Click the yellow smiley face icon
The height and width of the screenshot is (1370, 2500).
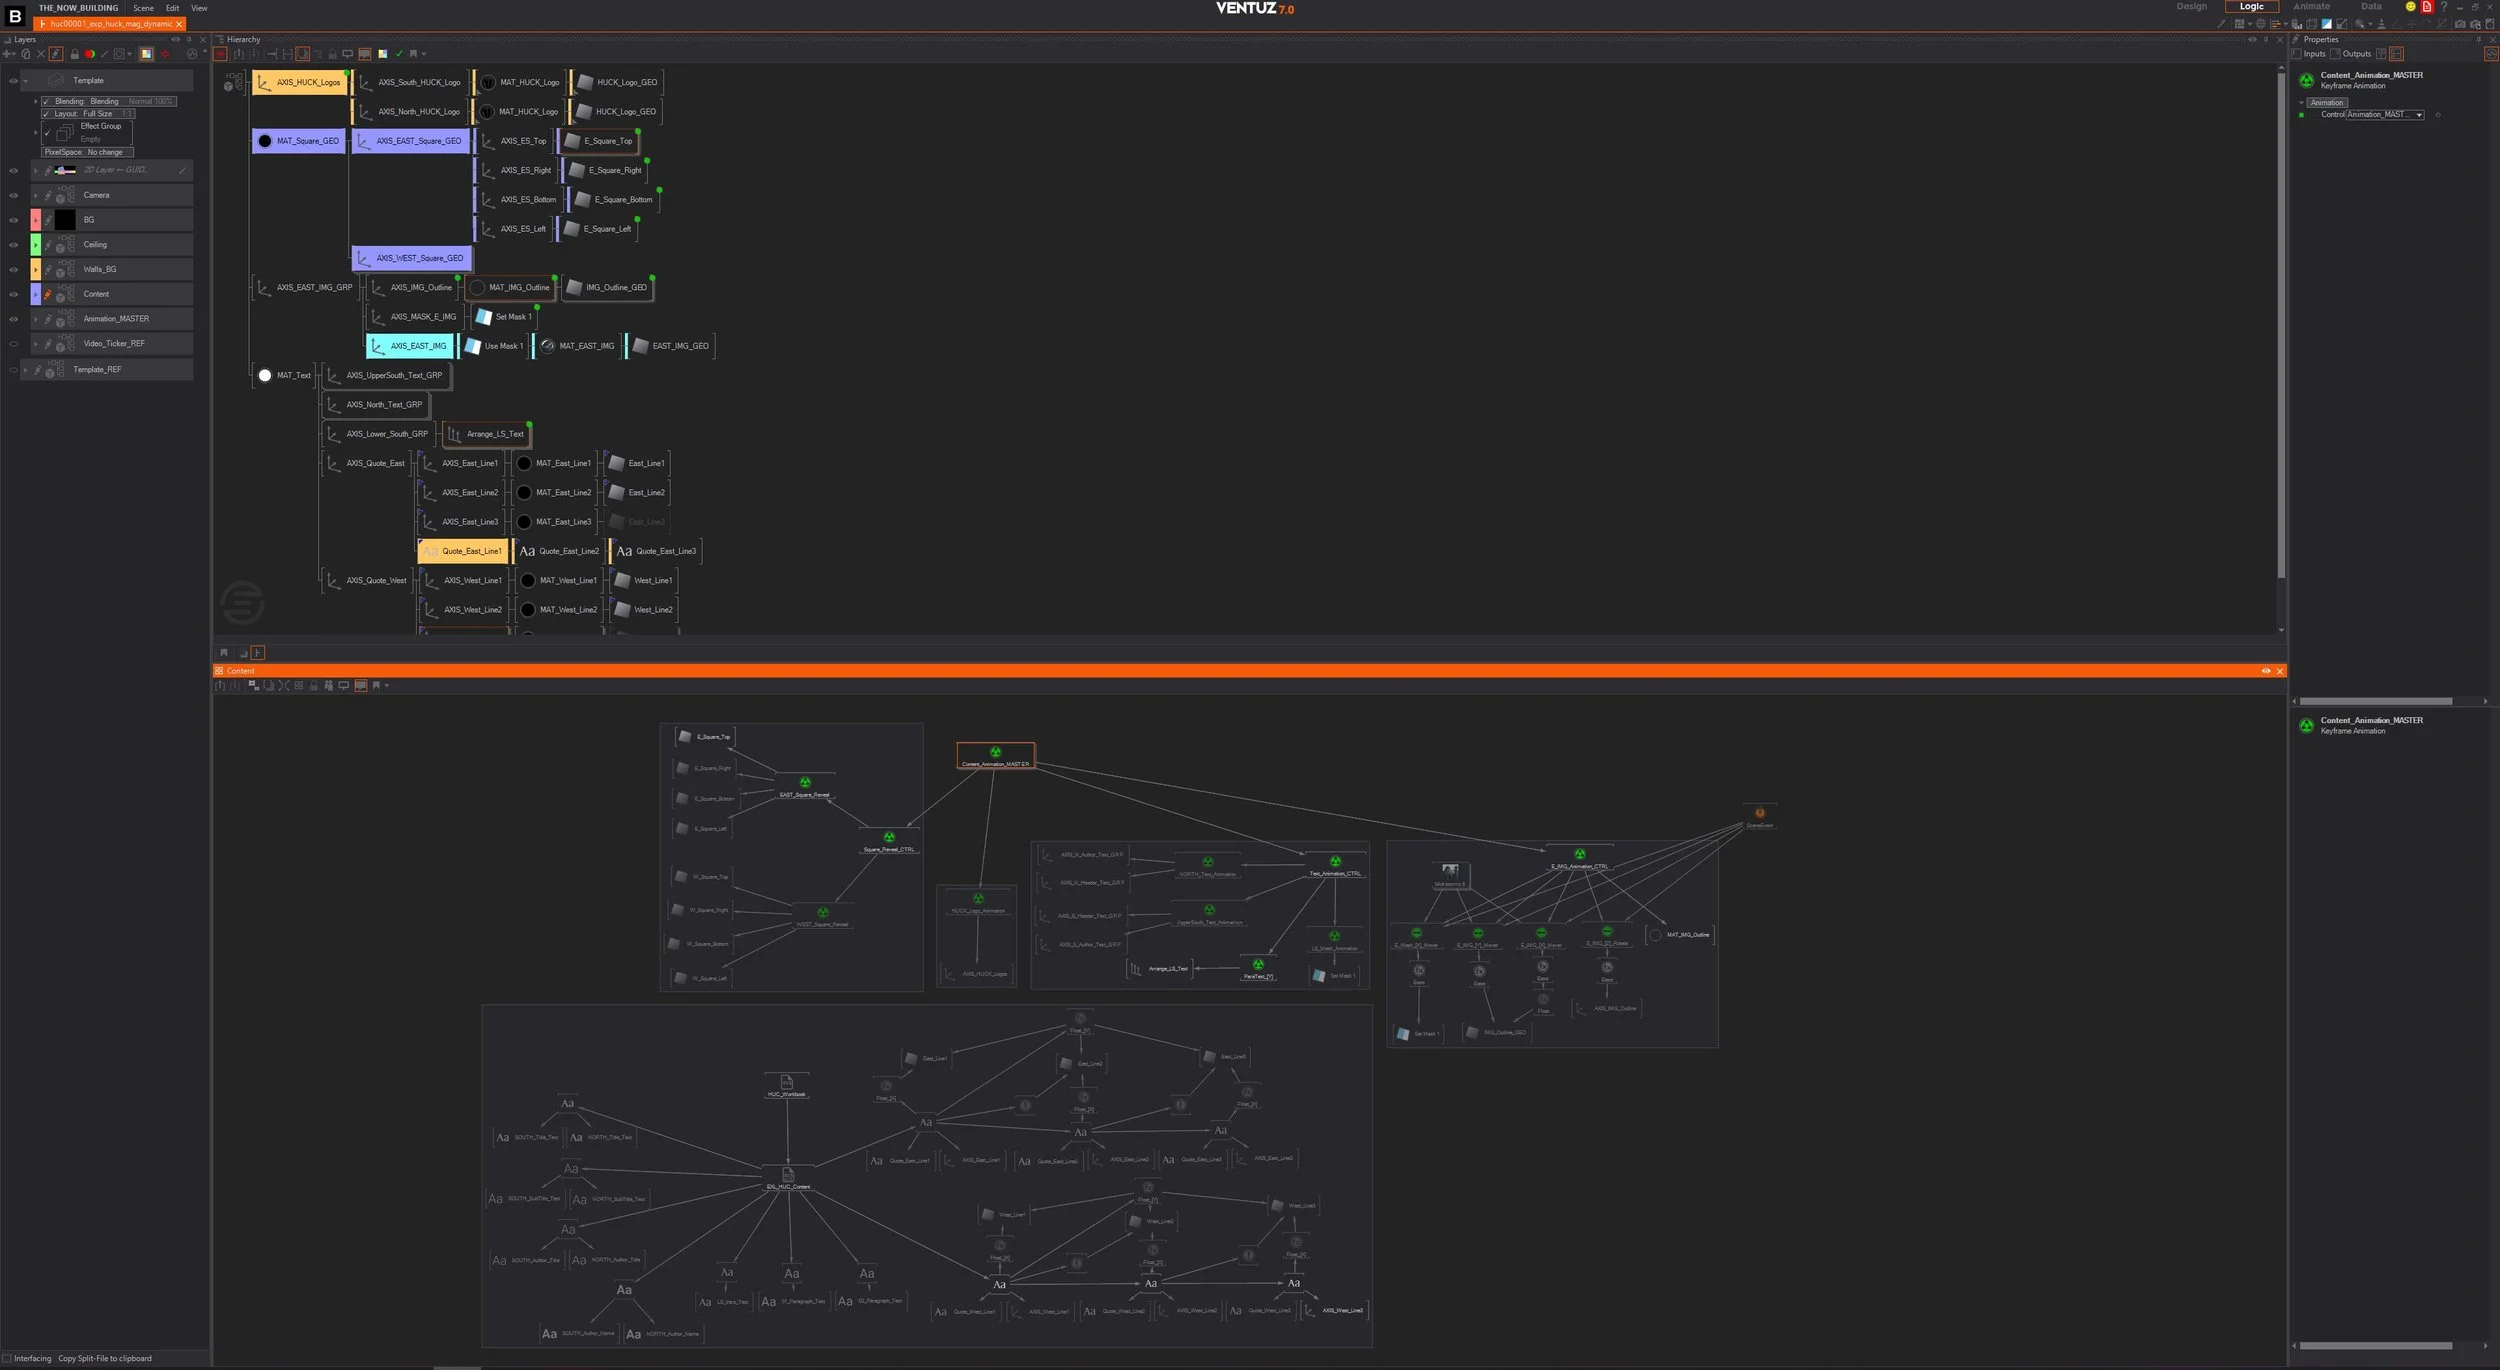point(2410,7)
